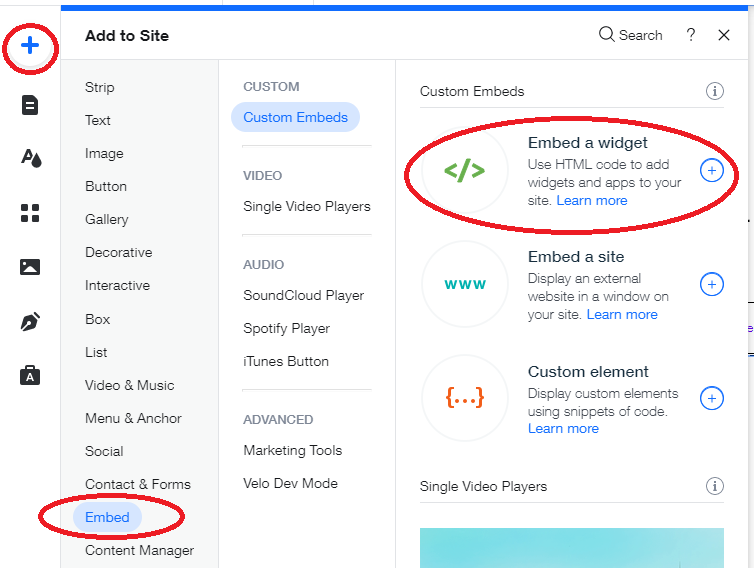Viewport: 754px width, 568px height.
Task: Show info for Single Video Players section
Action: tap(715, 486)
